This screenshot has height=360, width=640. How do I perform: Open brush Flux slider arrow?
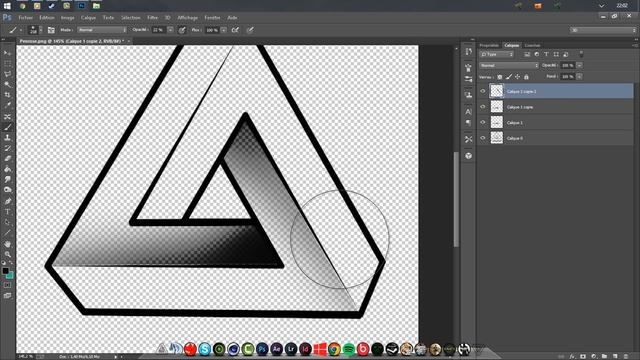click(x=224, y=30)
